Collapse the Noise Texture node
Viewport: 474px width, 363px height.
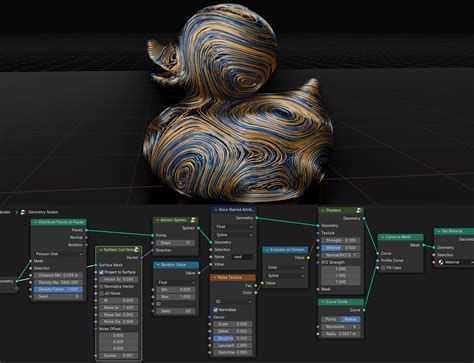tap(214, 277)
